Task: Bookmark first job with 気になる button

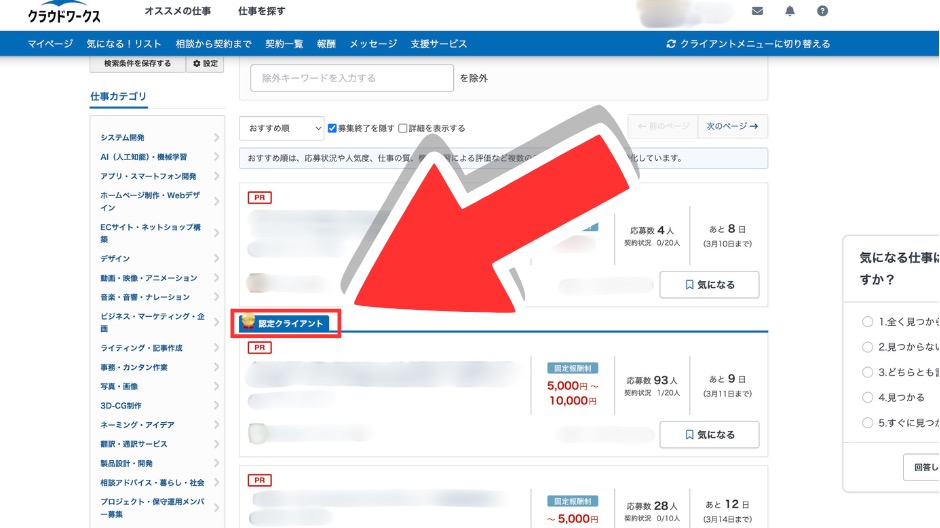Action: coord(709,285)
